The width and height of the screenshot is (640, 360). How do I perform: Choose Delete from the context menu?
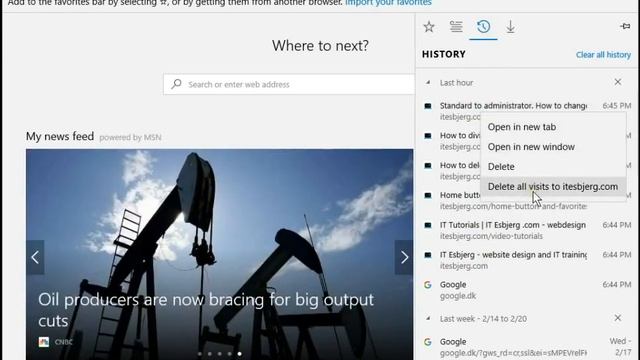tap(553, 167)
